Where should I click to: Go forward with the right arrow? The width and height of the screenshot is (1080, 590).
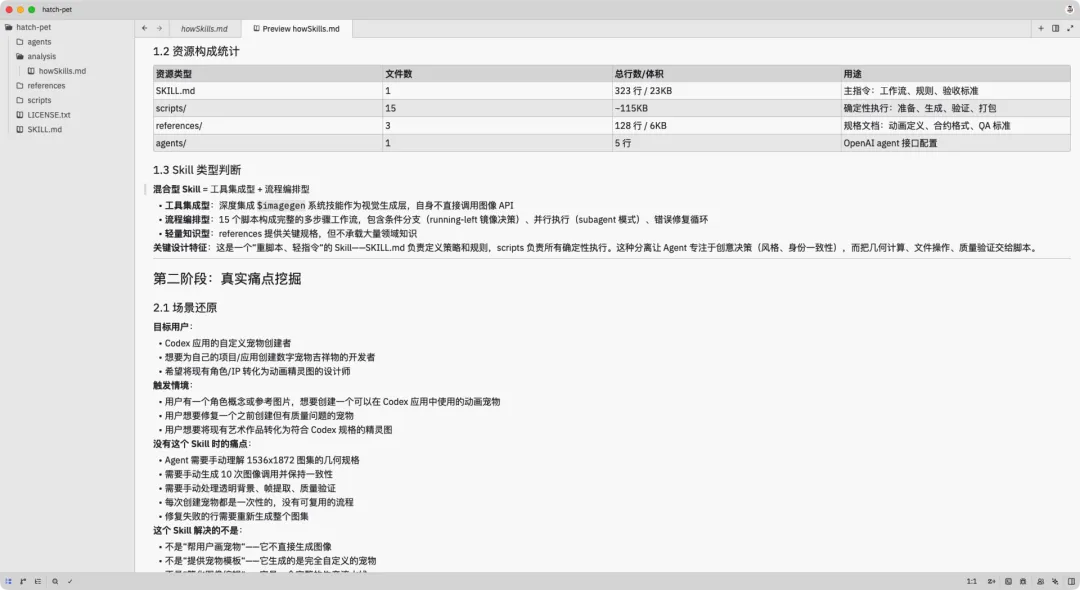point(159,28)
